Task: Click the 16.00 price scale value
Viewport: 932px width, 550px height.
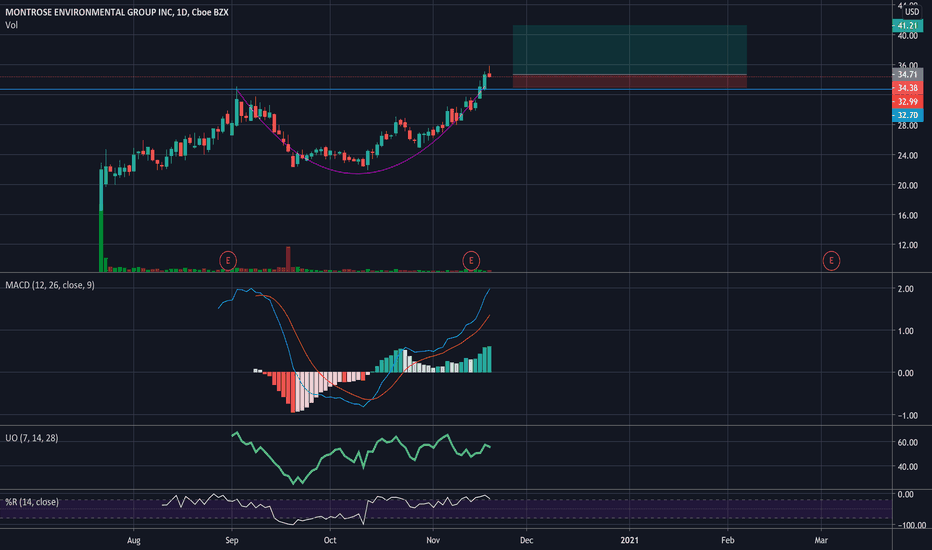Action: click(908, 215)
